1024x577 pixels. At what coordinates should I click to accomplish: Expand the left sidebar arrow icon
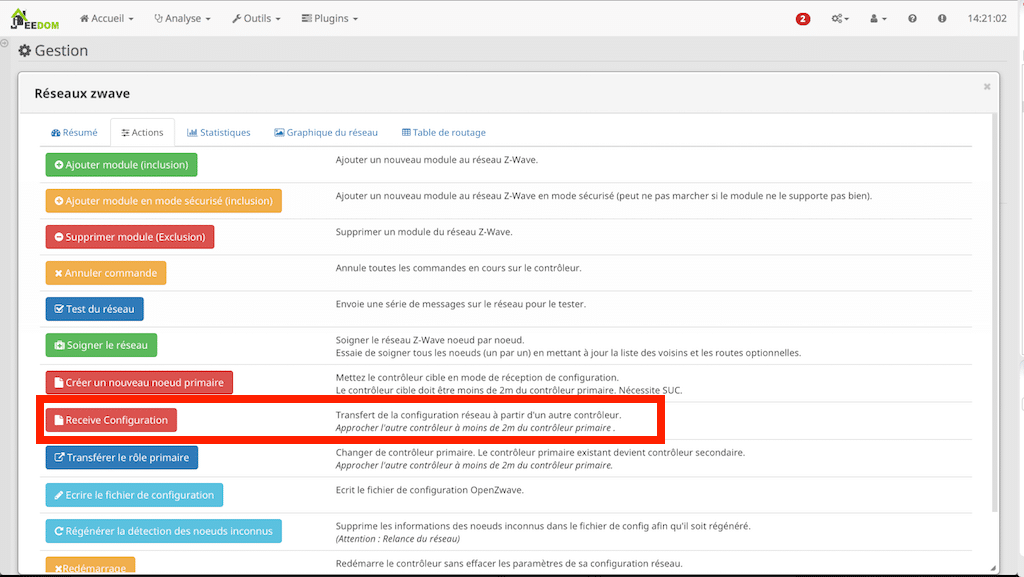(x=5, y=45)
